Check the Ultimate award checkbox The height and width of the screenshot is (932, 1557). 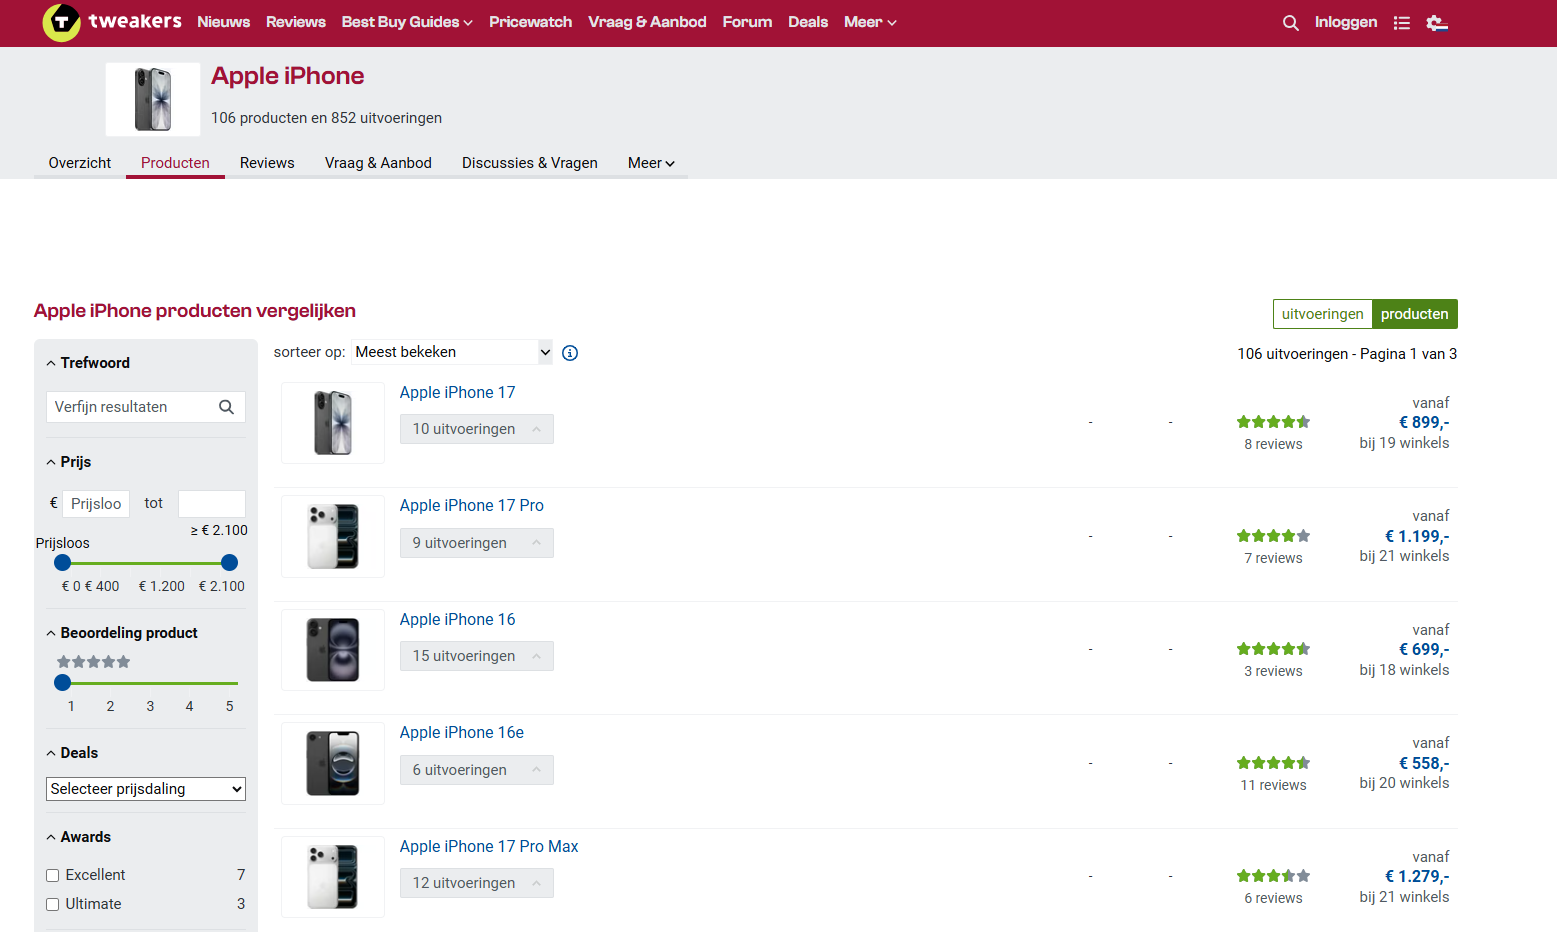53,904
